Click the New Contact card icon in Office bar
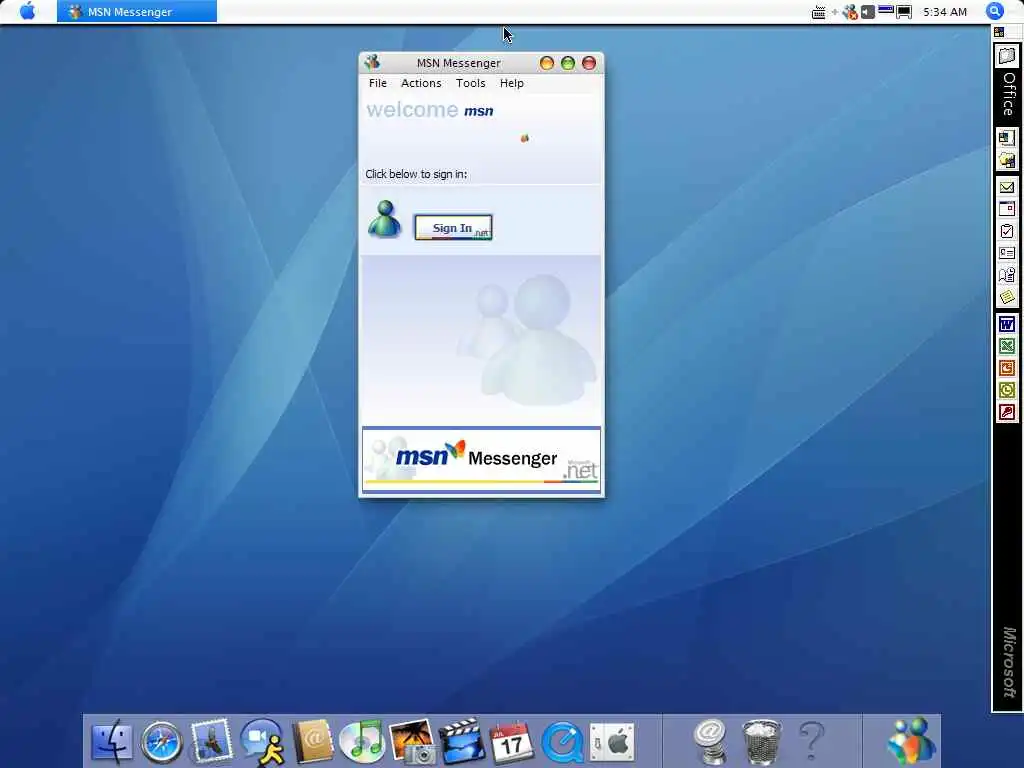This screenshot has height=768, width=1024. pos(1007,253)
